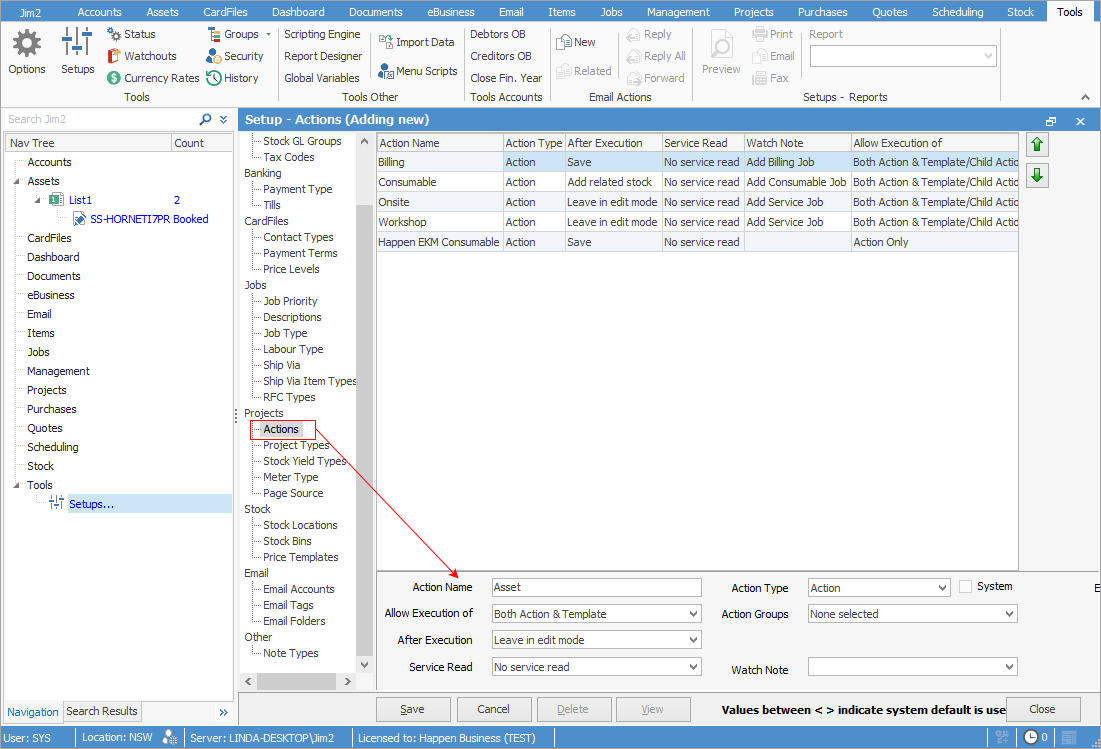Click the History clock icon
The image size is (1101, 749).
[x=214, y=78]
